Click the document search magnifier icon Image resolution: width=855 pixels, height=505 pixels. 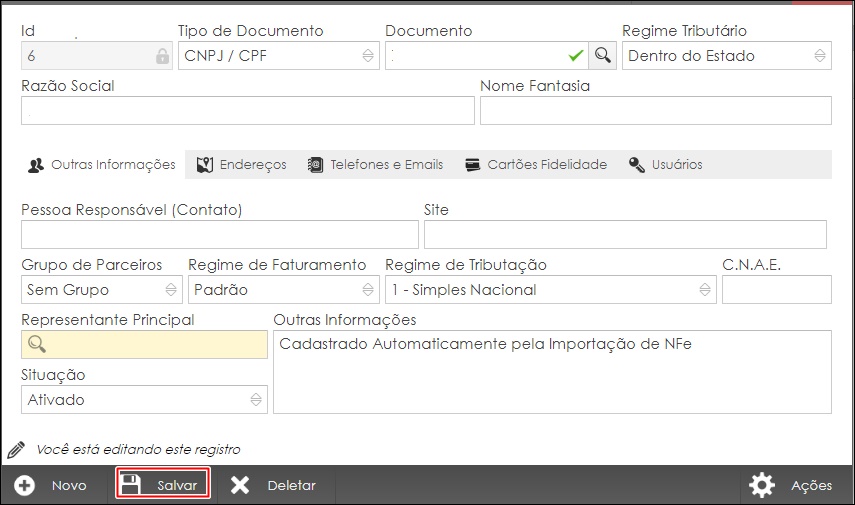click(603, 55)
